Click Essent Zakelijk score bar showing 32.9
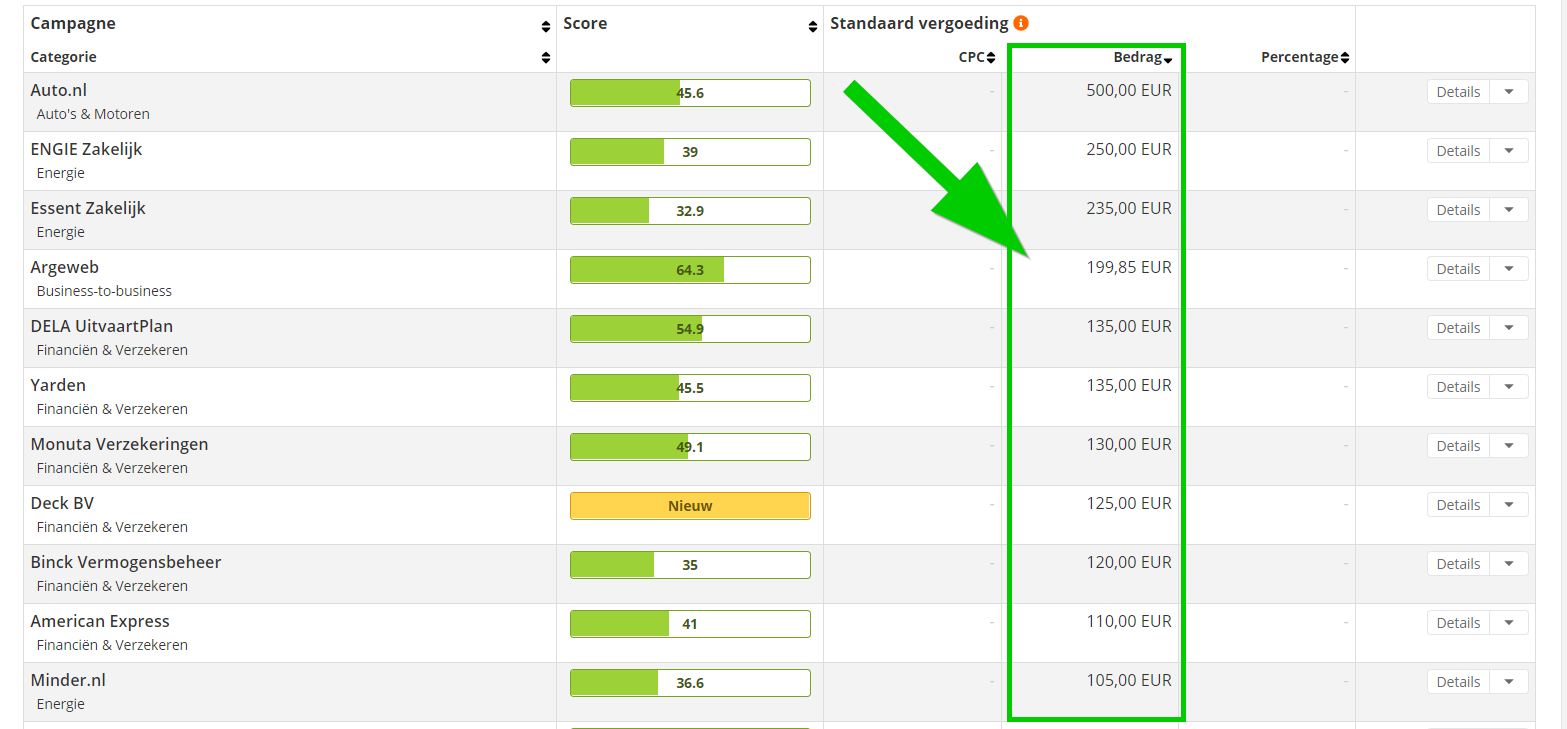The width and height of the screenshot is (1567, 729). click(x=690, y=211)
